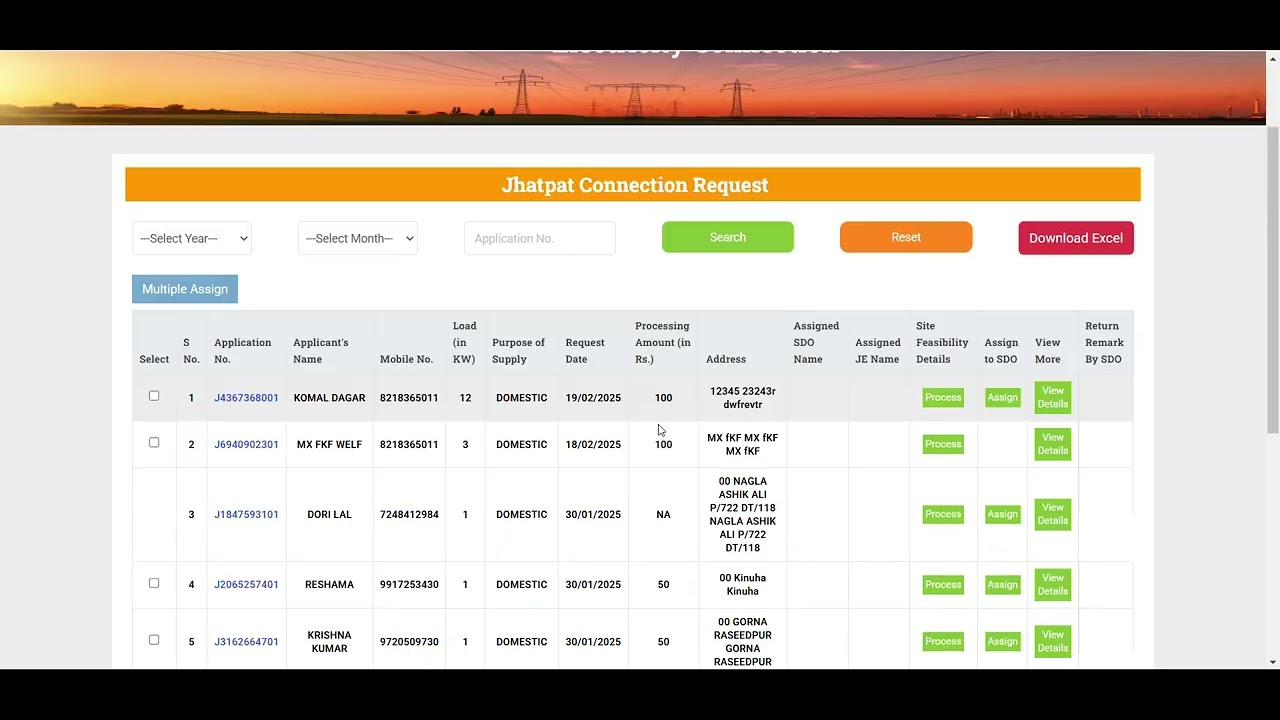The image size is (1280, 720).
Task: Click Process for MX FKF WELF row
Action: [x=943, y=444]
